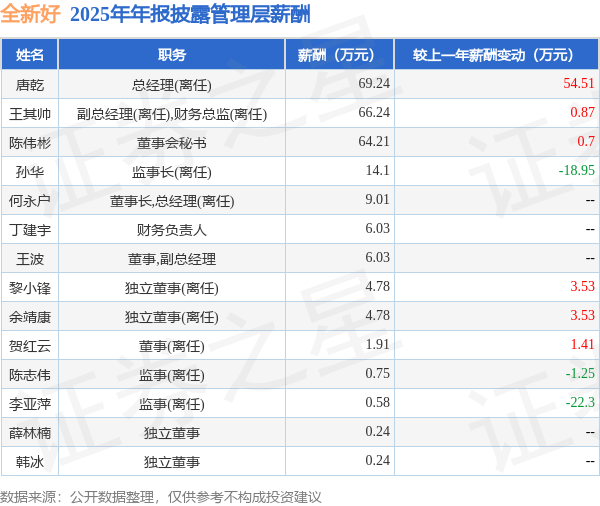Click 独立董事(离任) in 黎小锋 row

tap(172, 288)
